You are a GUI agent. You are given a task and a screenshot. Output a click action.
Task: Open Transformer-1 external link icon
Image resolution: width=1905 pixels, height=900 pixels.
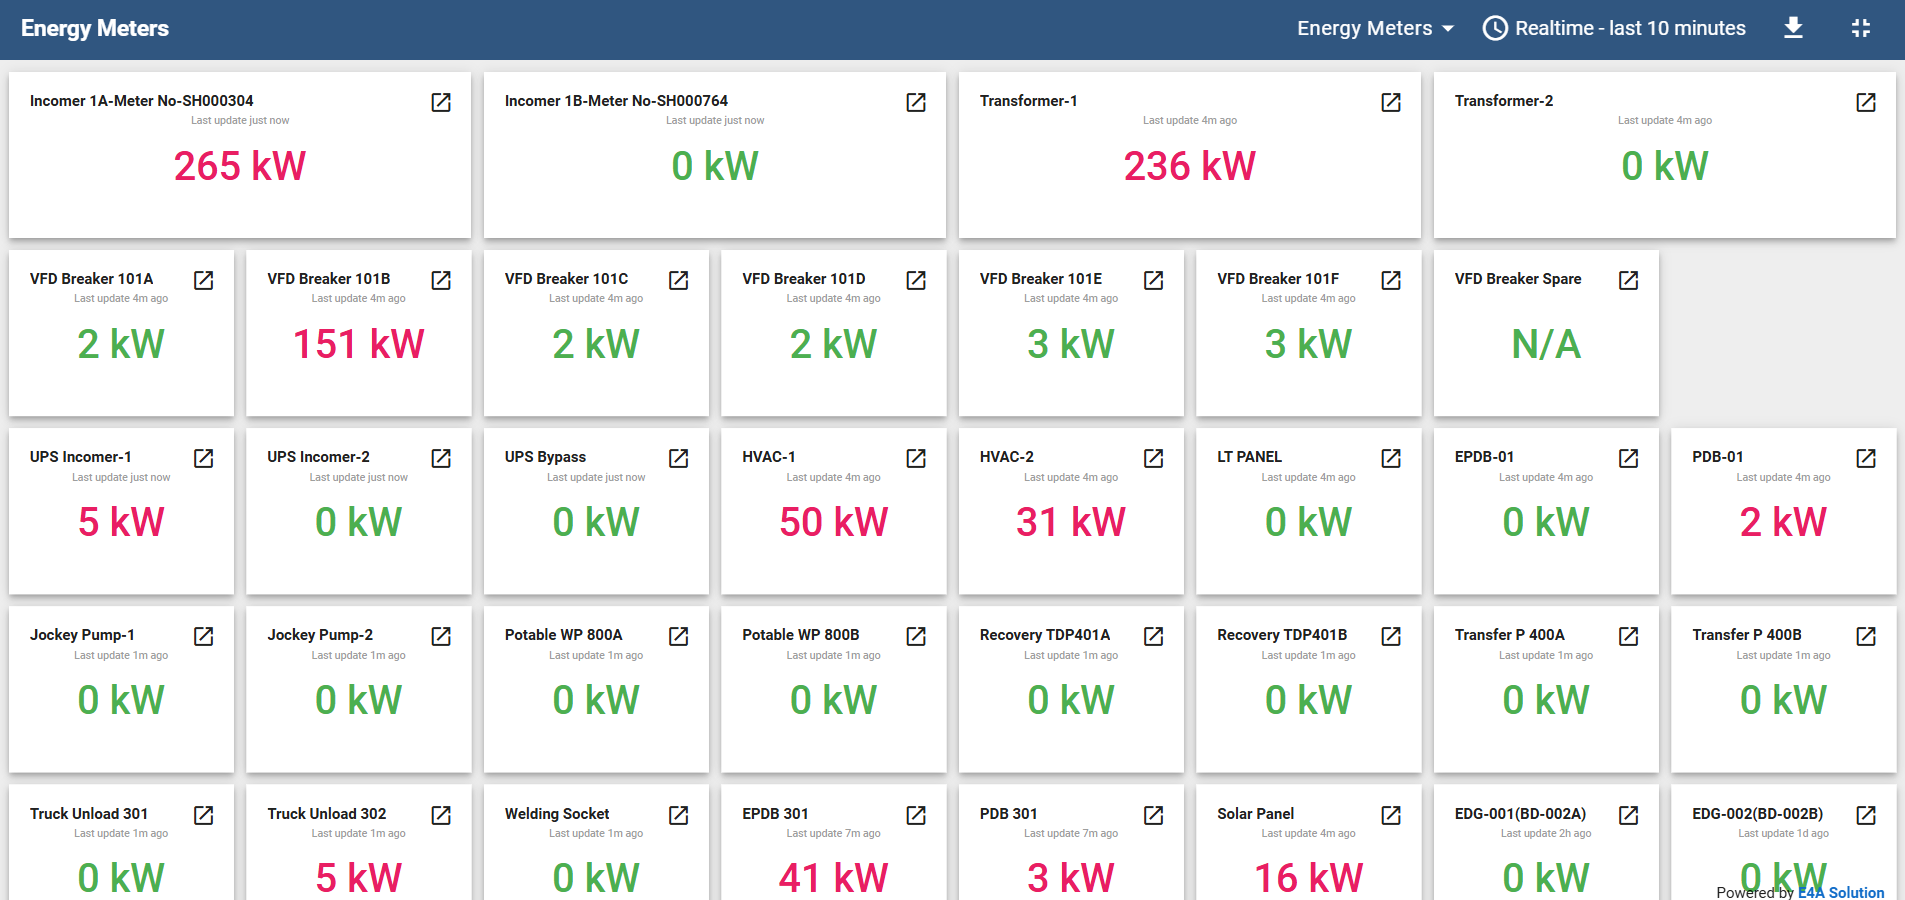pyautogui.click(x=1391, y=102)
